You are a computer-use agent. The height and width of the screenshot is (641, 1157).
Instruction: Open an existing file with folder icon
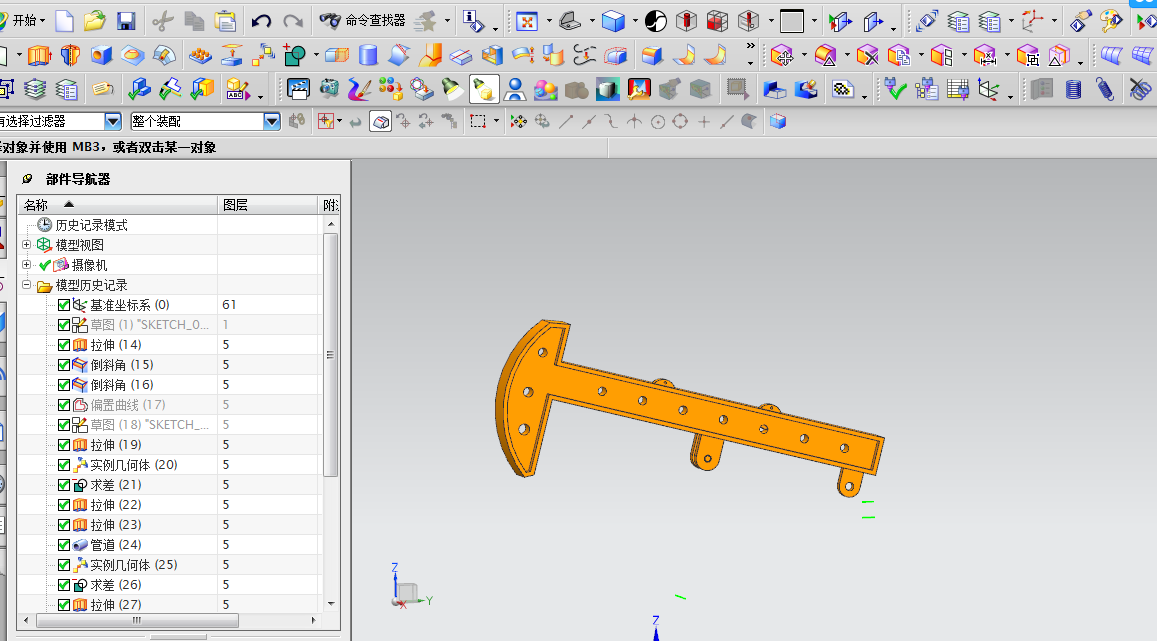[x=95, y=20]
